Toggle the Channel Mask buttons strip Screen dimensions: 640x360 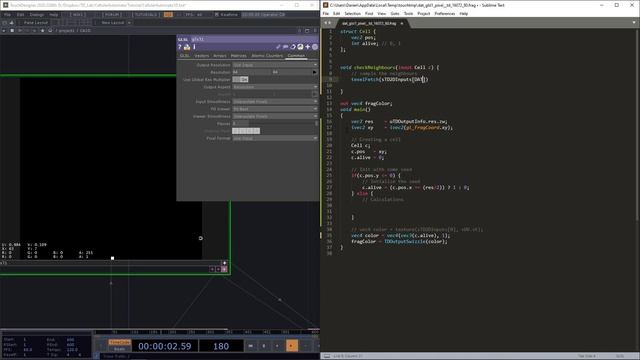click(246, 131)
